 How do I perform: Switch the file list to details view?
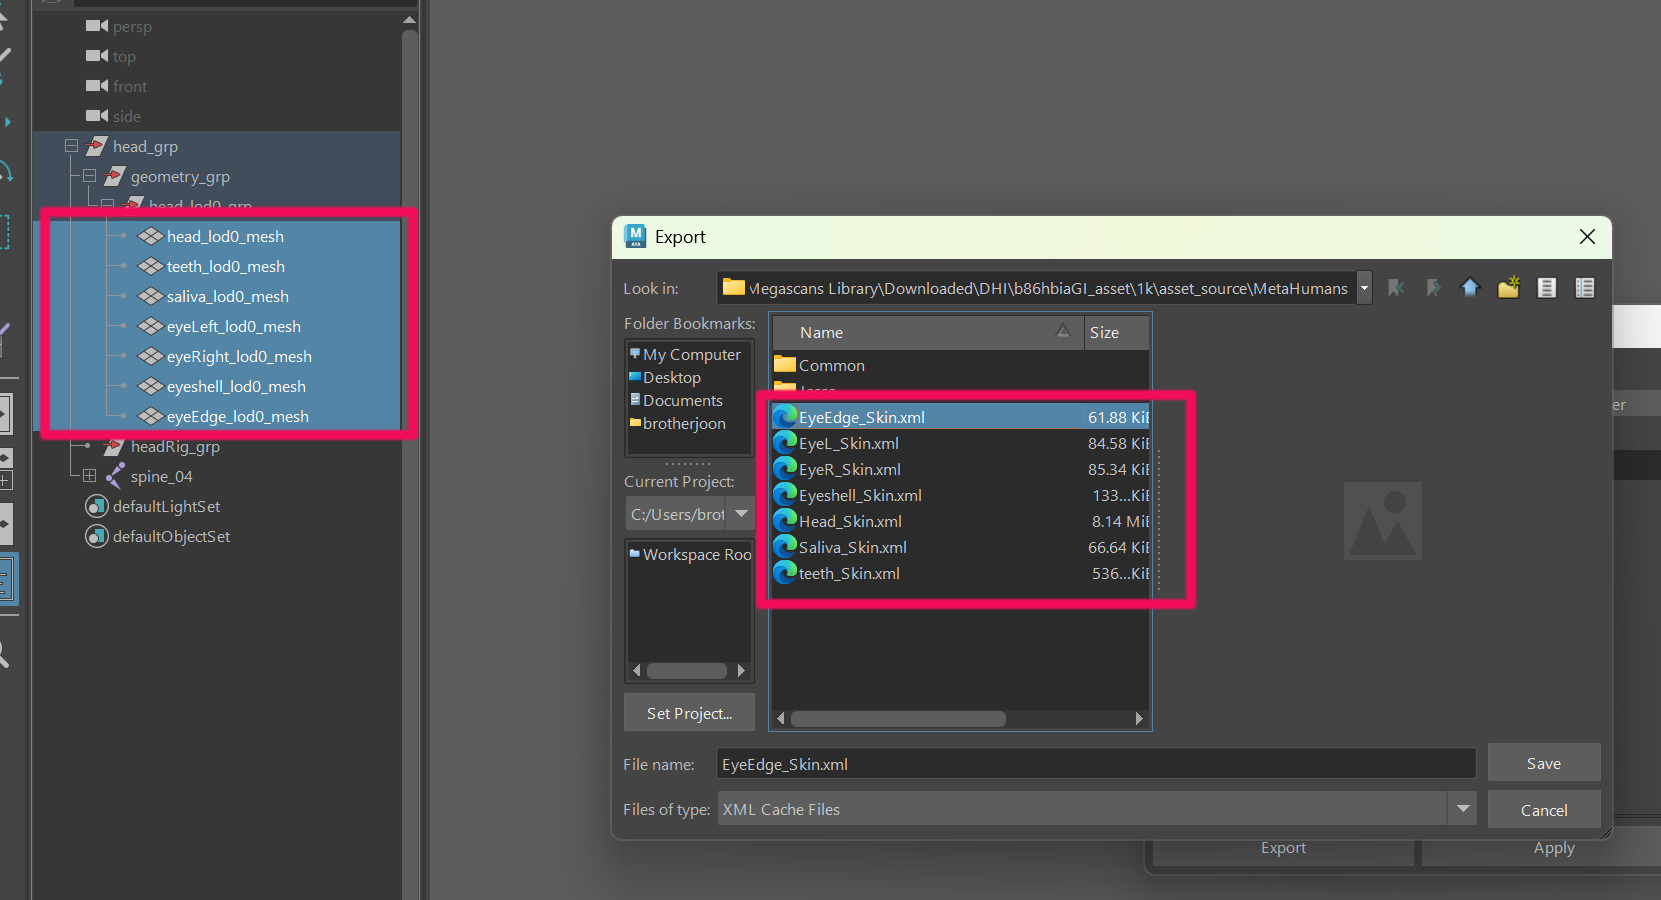click(1585, 288)
